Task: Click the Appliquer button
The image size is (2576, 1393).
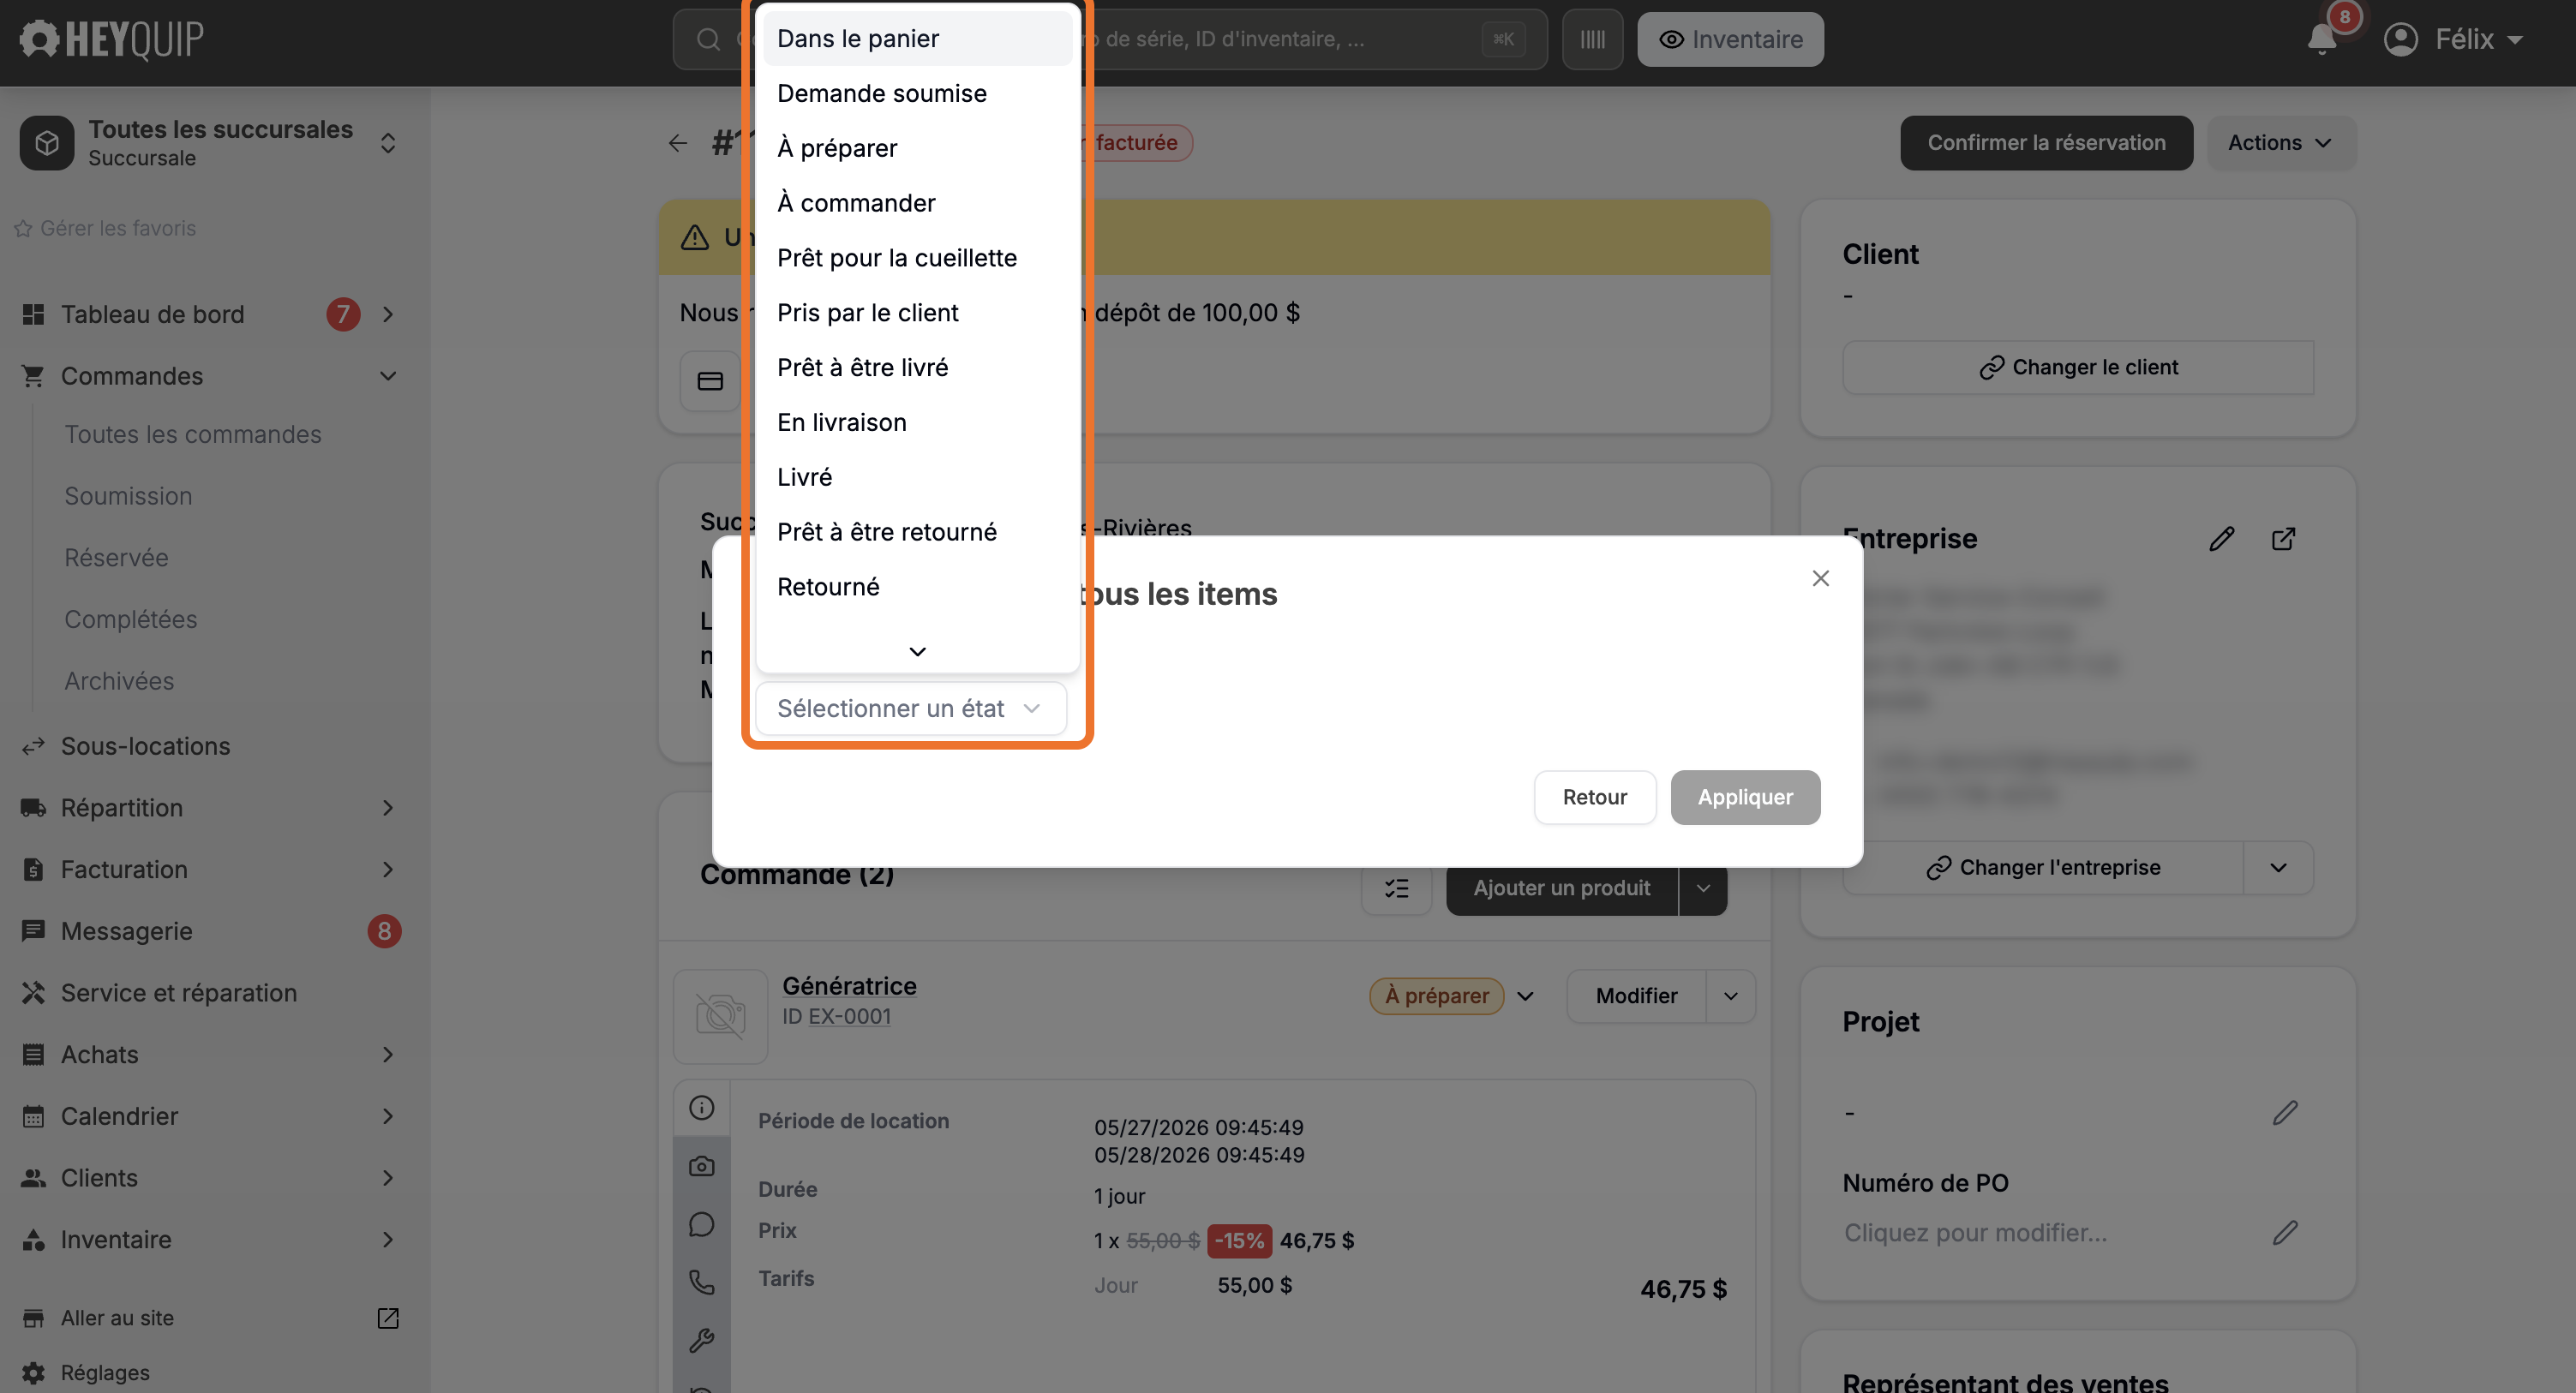Action: pos(1744,797)
